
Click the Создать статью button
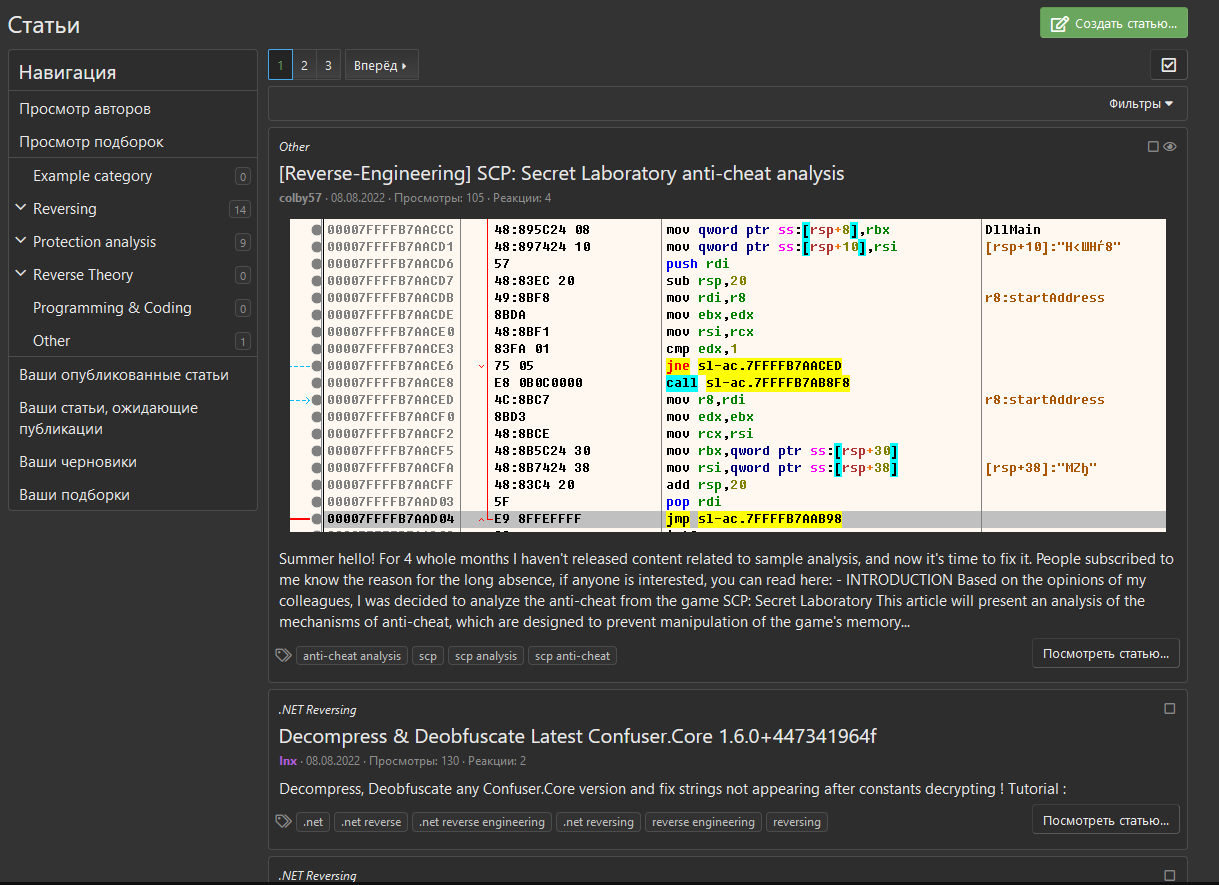[x=1113, y=23]
